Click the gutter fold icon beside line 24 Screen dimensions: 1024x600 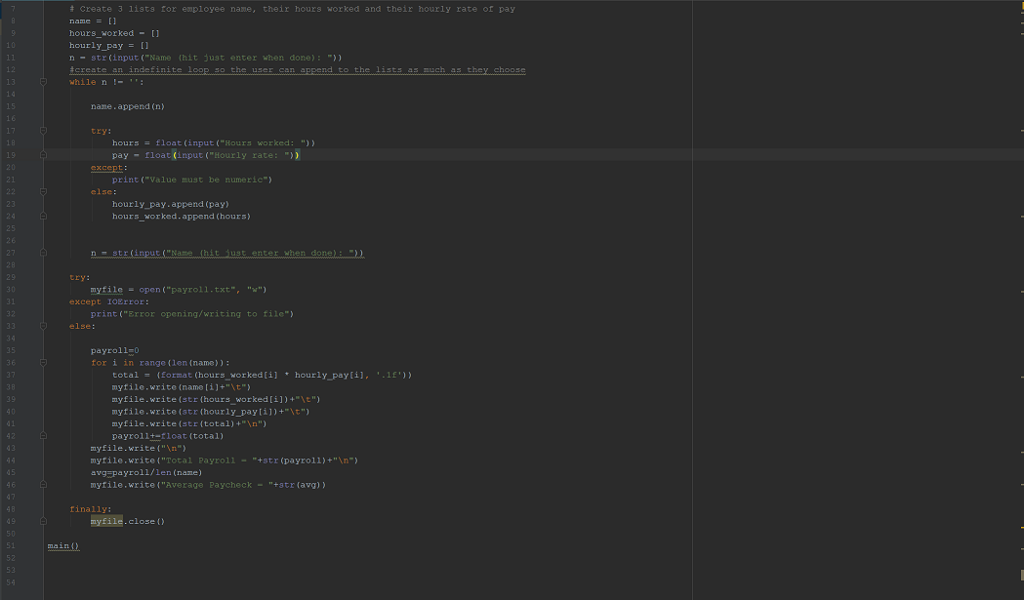pos(41,215)
